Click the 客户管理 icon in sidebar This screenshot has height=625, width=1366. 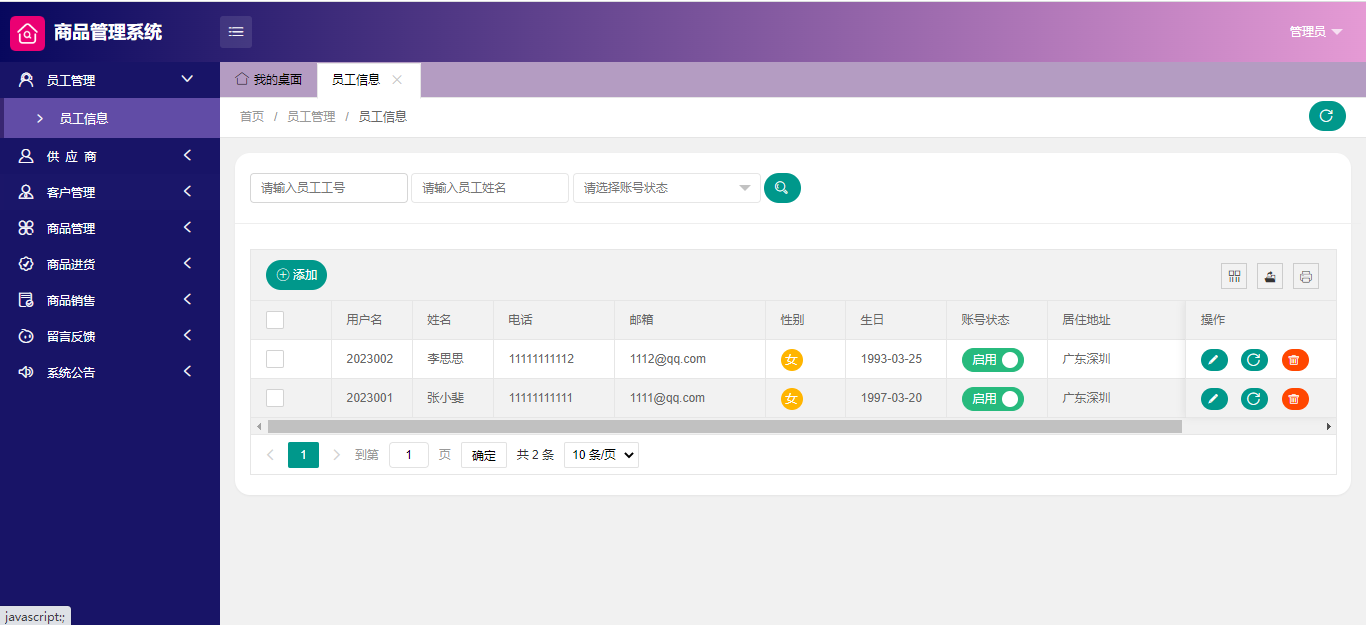[x=26, y=192]
